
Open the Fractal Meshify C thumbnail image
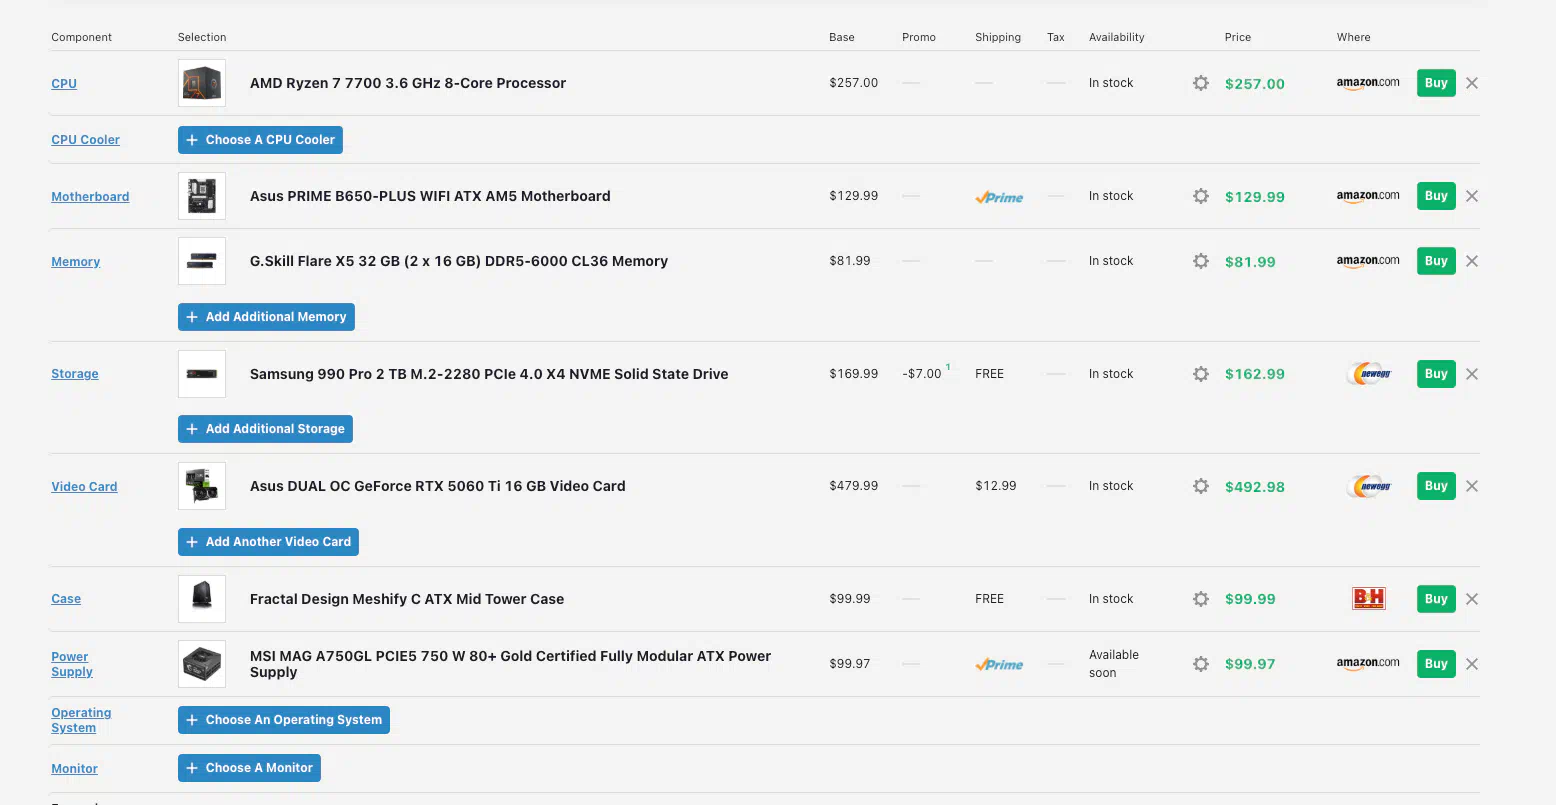coord(202,599)
